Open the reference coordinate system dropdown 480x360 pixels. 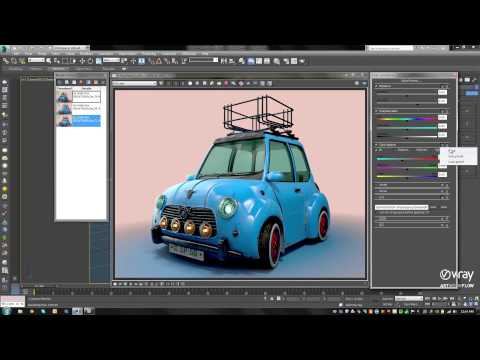coord(111,60)
